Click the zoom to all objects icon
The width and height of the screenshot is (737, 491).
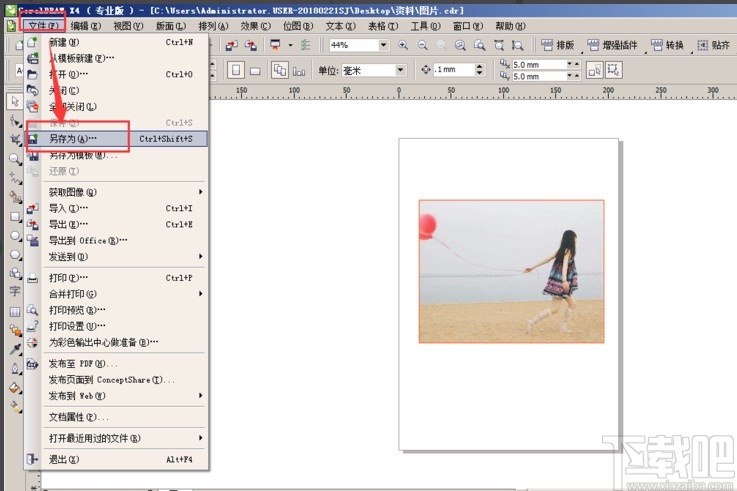coord(479,45)
